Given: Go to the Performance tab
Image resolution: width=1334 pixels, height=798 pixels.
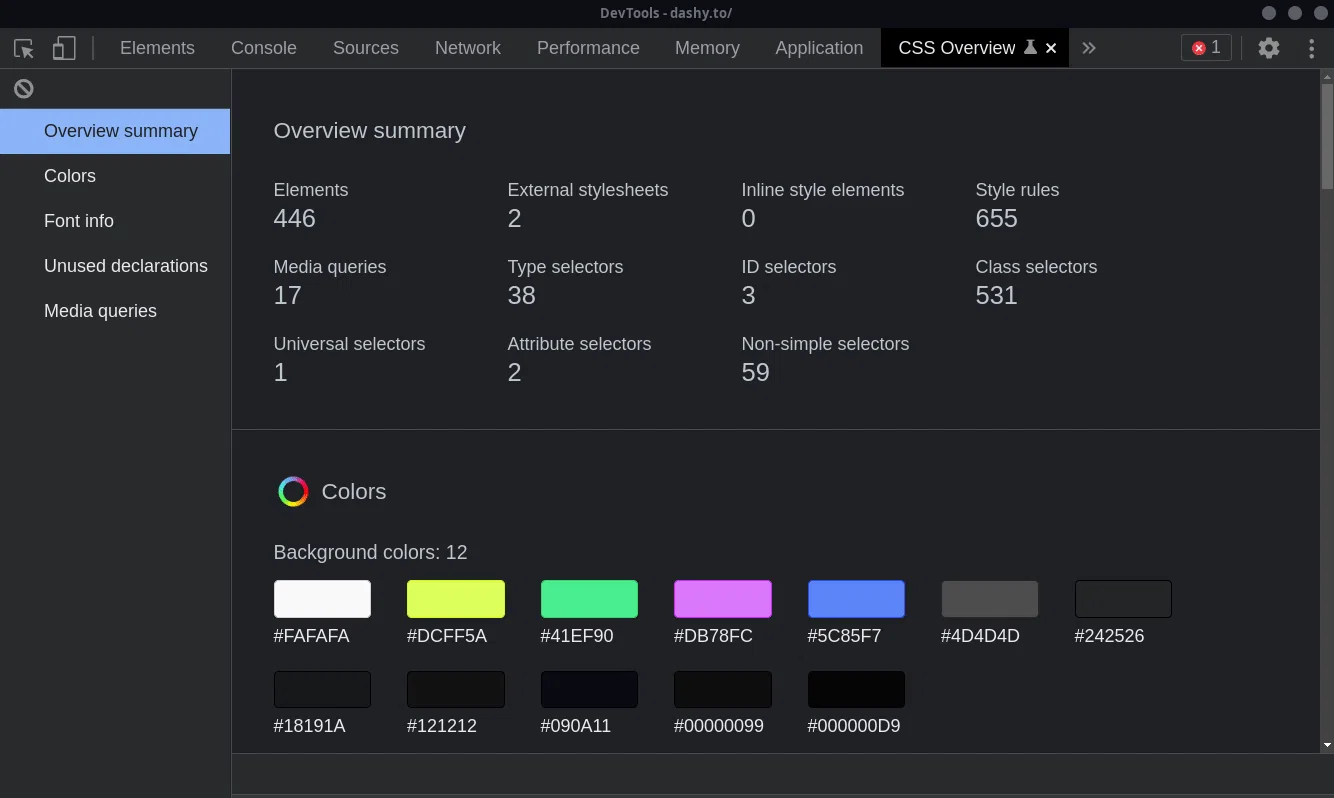Looking at the screenshot, I should 588,48.
